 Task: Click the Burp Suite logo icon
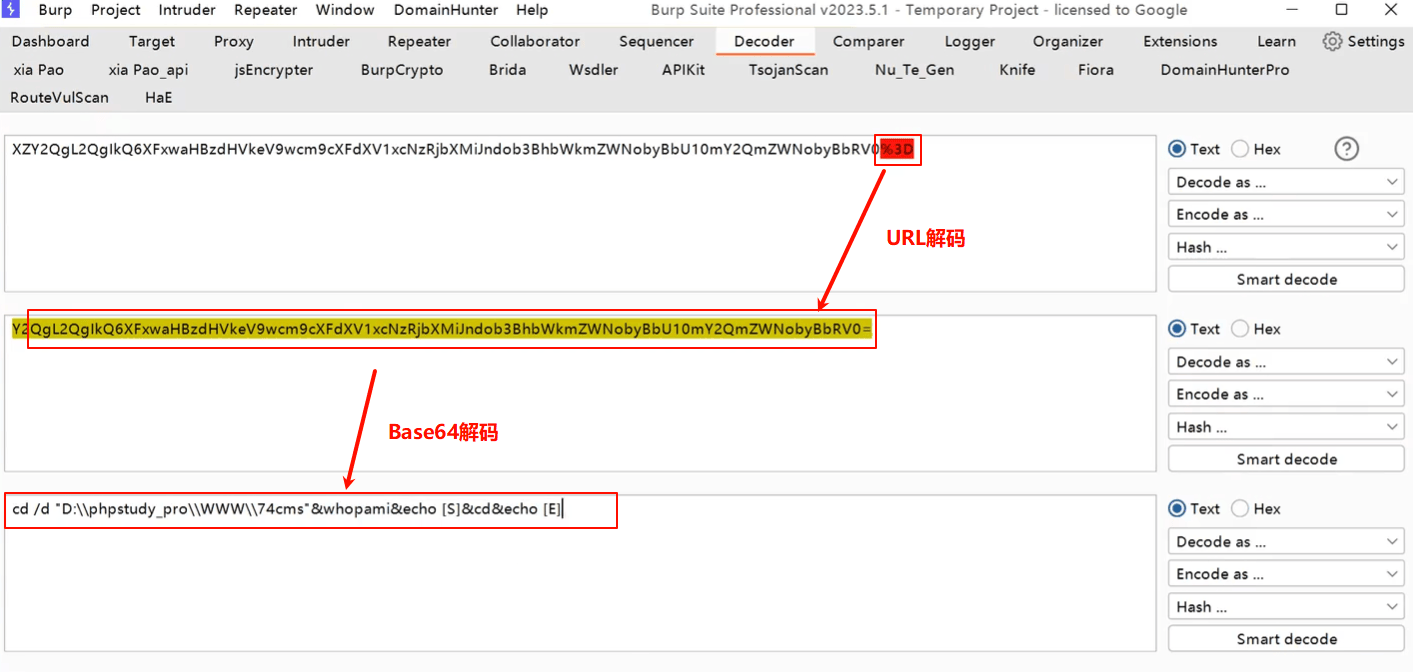click(x=11, y=10)
